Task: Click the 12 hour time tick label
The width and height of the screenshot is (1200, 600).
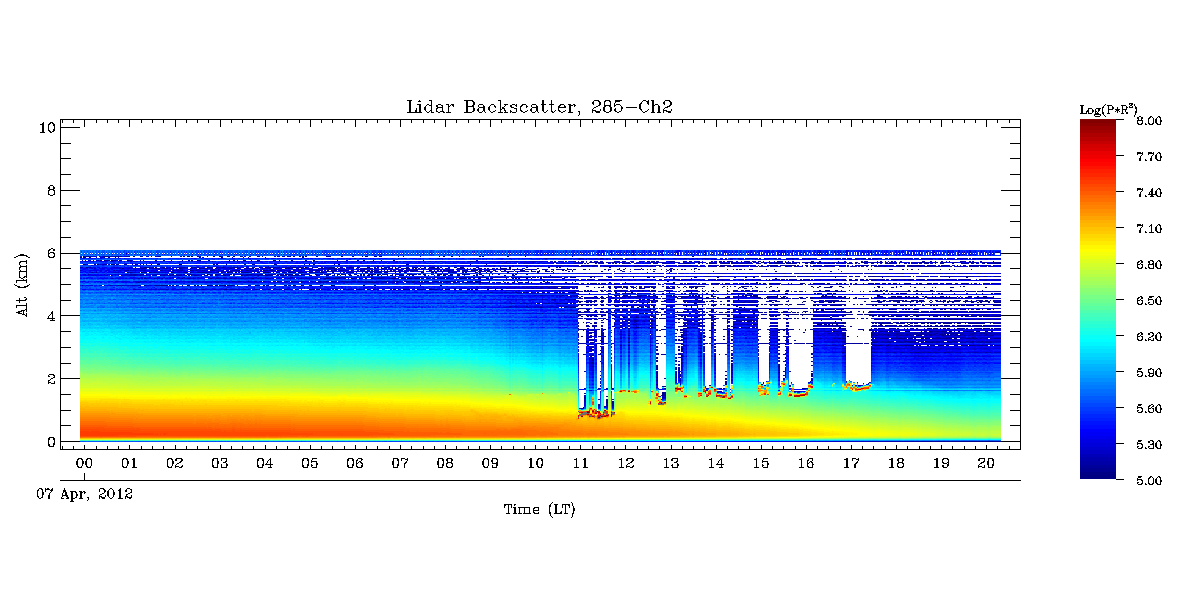Action: coord(625,464)
